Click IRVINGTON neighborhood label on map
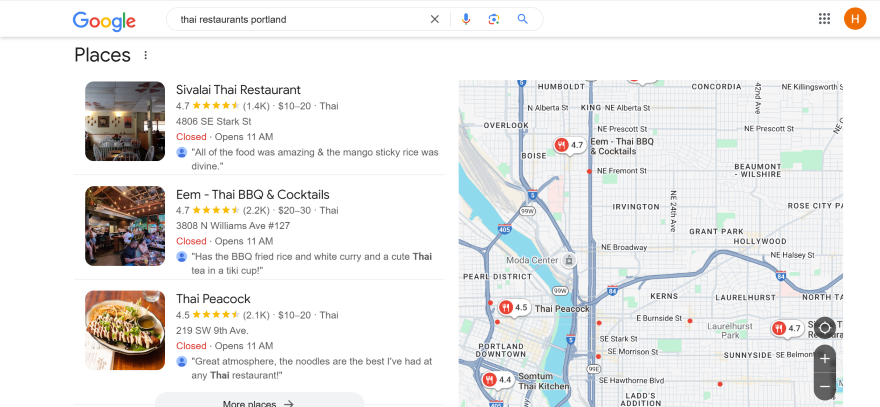The image size is (880, 407). point(636,207)
